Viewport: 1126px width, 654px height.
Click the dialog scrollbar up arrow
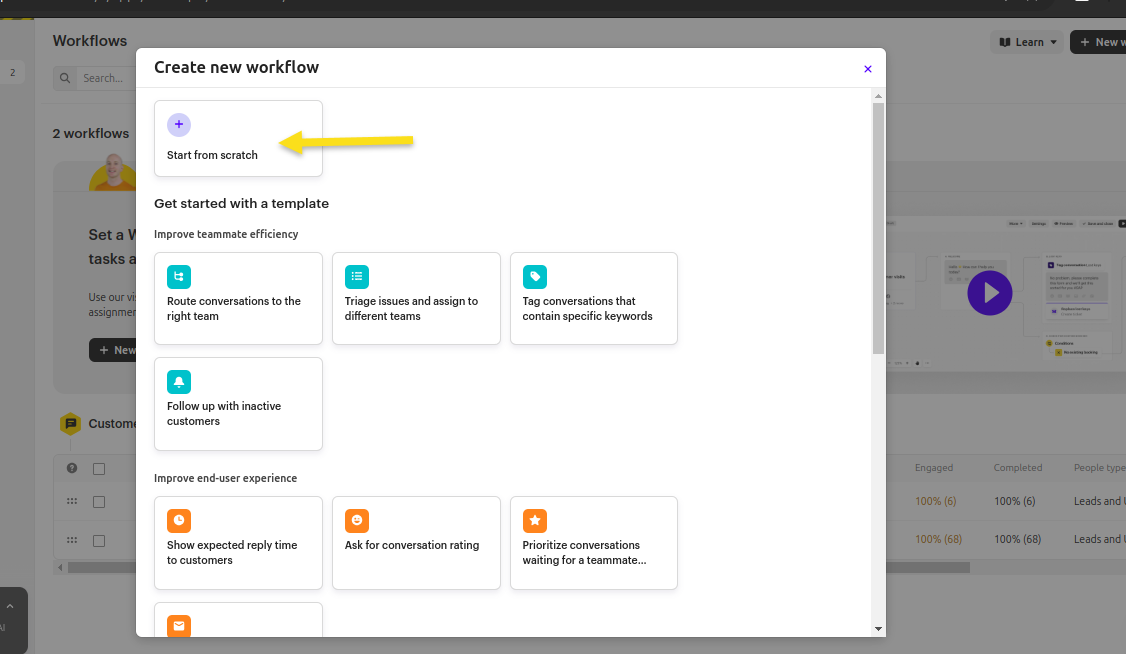(878, 96)
